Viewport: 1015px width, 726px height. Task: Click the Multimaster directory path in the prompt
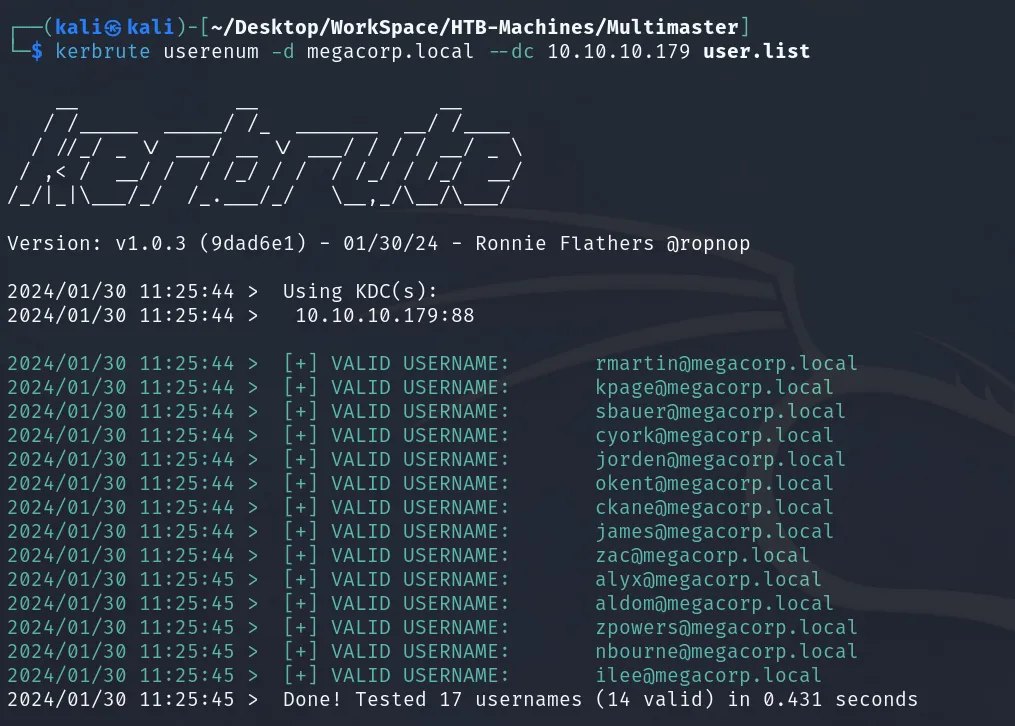[x=474, y=27]
